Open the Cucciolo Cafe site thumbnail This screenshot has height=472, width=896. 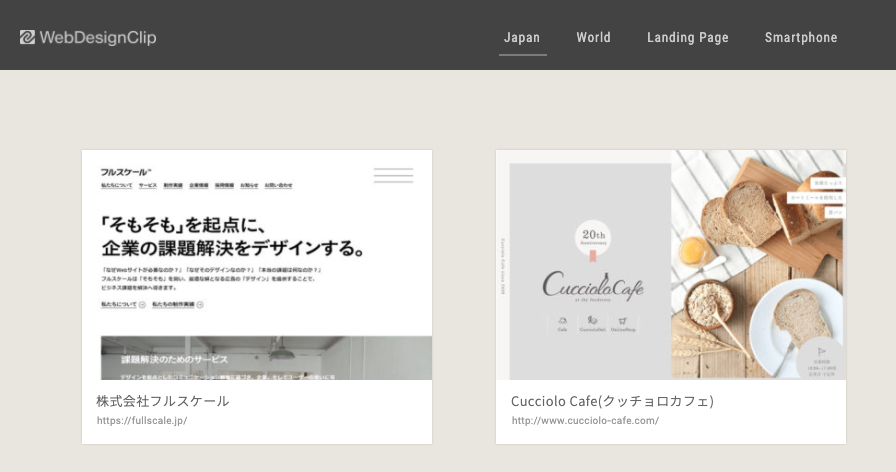[x=671, y=265]
